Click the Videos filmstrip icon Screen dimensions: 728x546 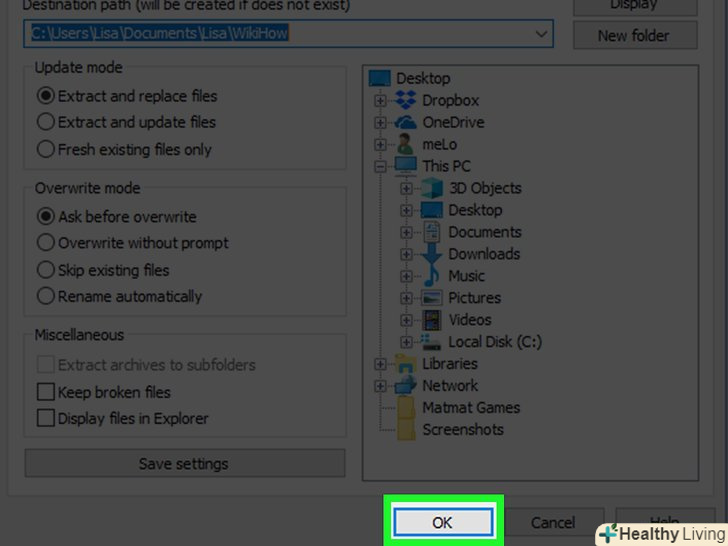point(431,319)
